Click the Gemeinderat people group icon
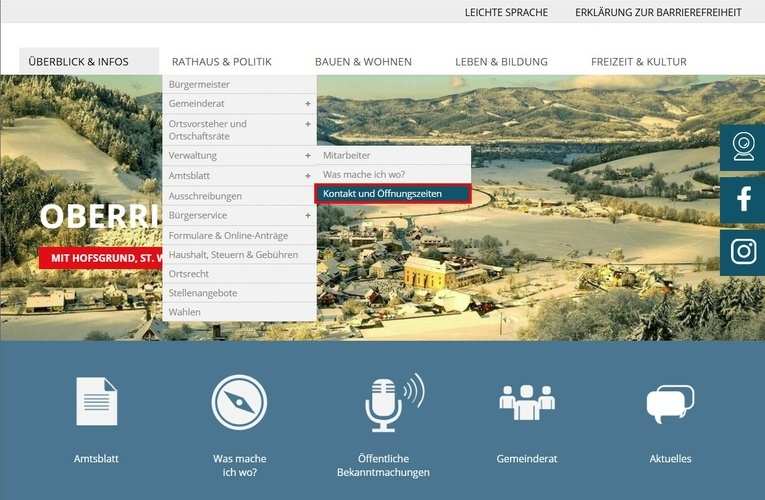 coord(526,402)
